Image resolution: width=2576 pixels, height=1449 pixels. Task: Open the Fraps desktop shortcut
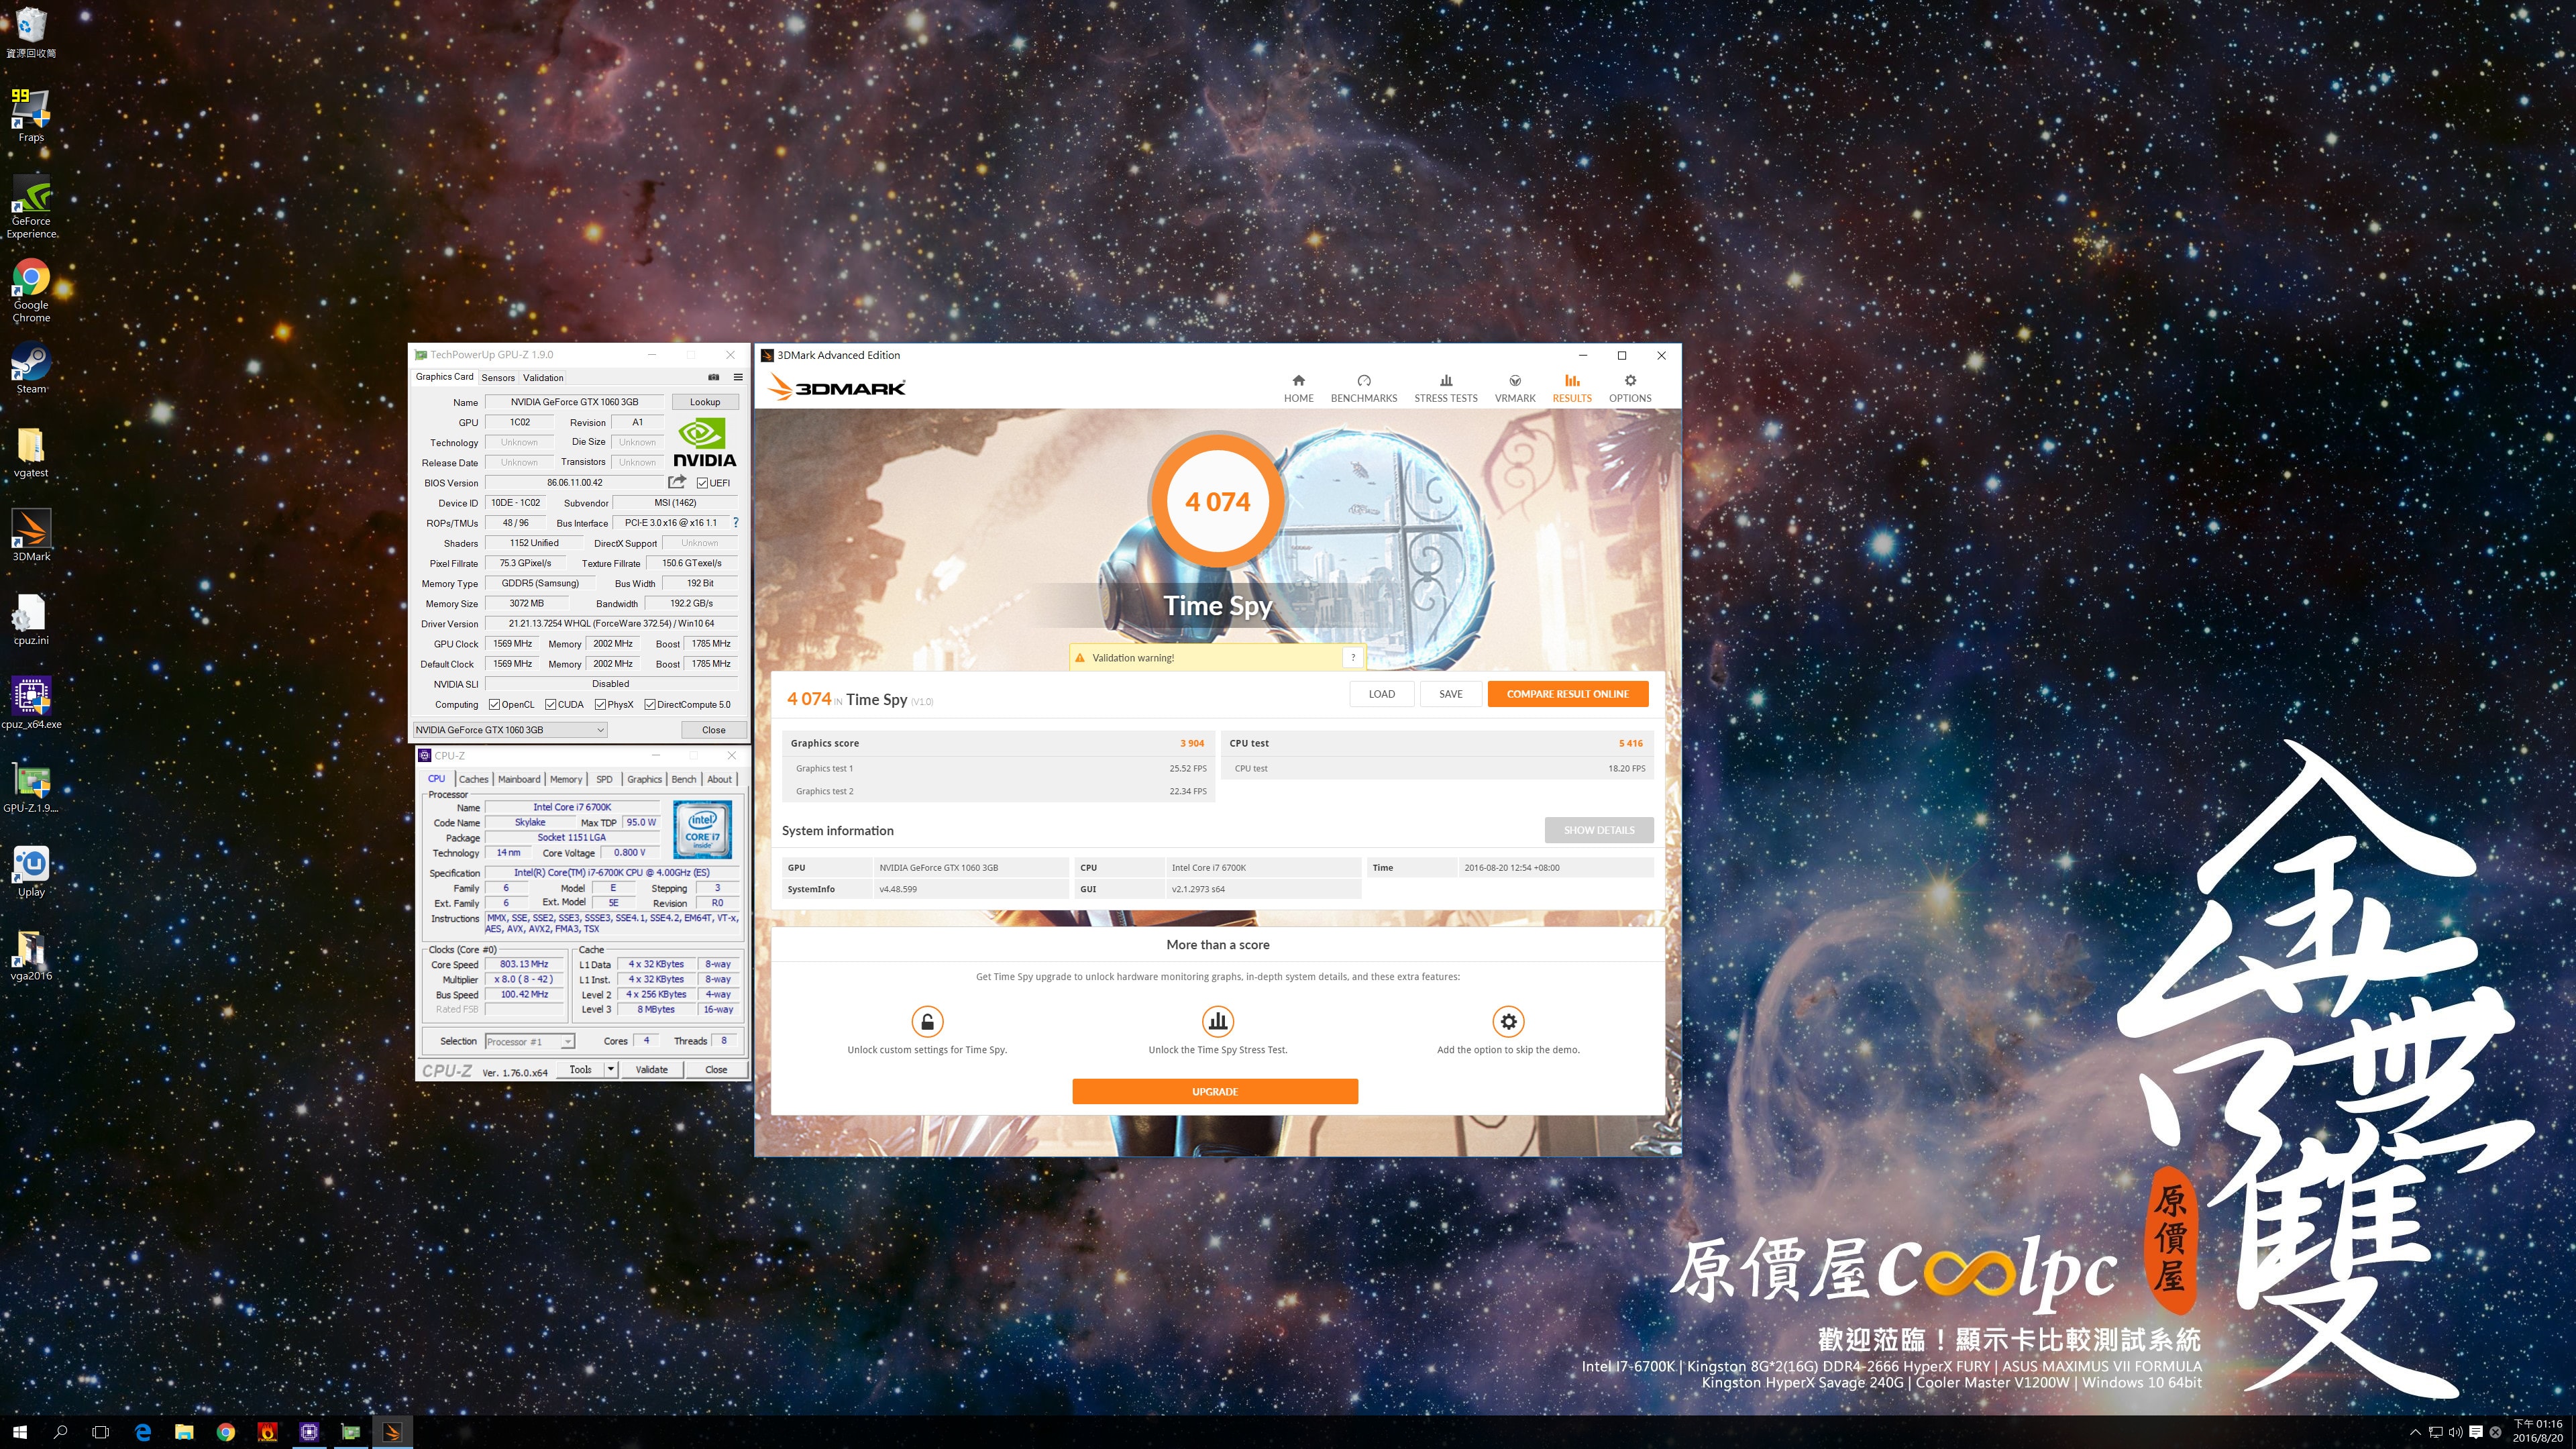coord(31,114)
